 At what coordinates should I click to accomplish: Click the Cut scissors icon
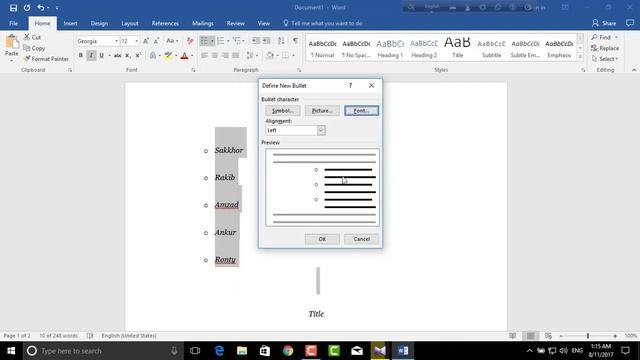click(x=27, y=37)
